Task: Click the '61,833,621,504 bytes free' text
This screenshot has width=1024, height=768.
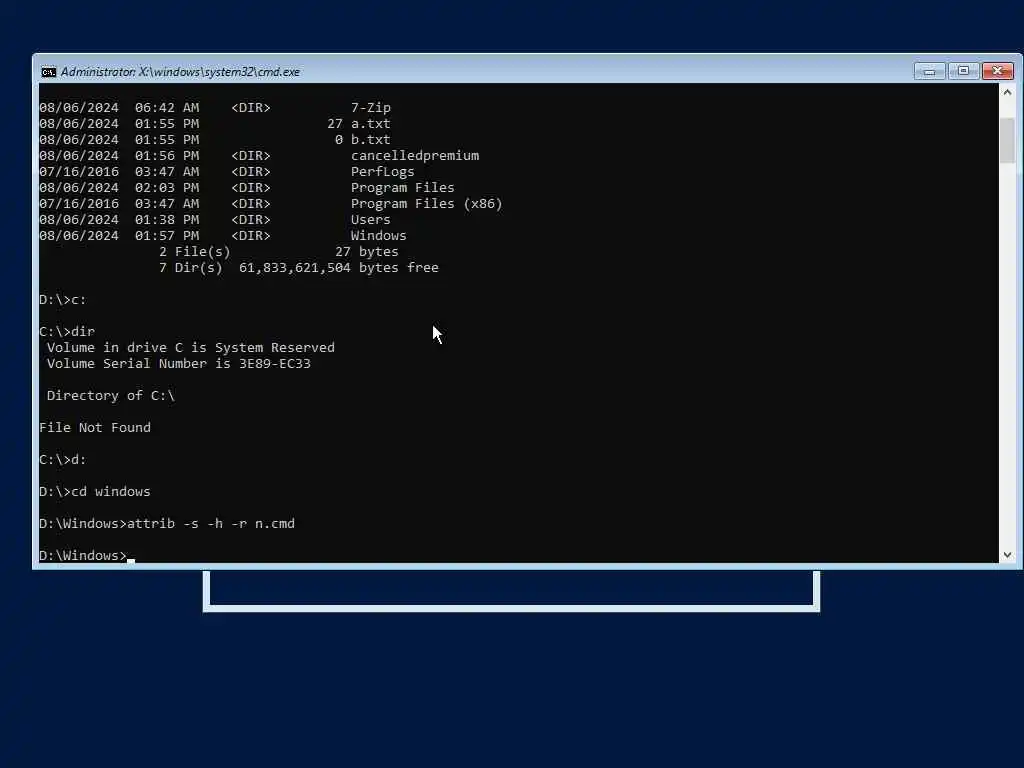Action: point(338,268)
